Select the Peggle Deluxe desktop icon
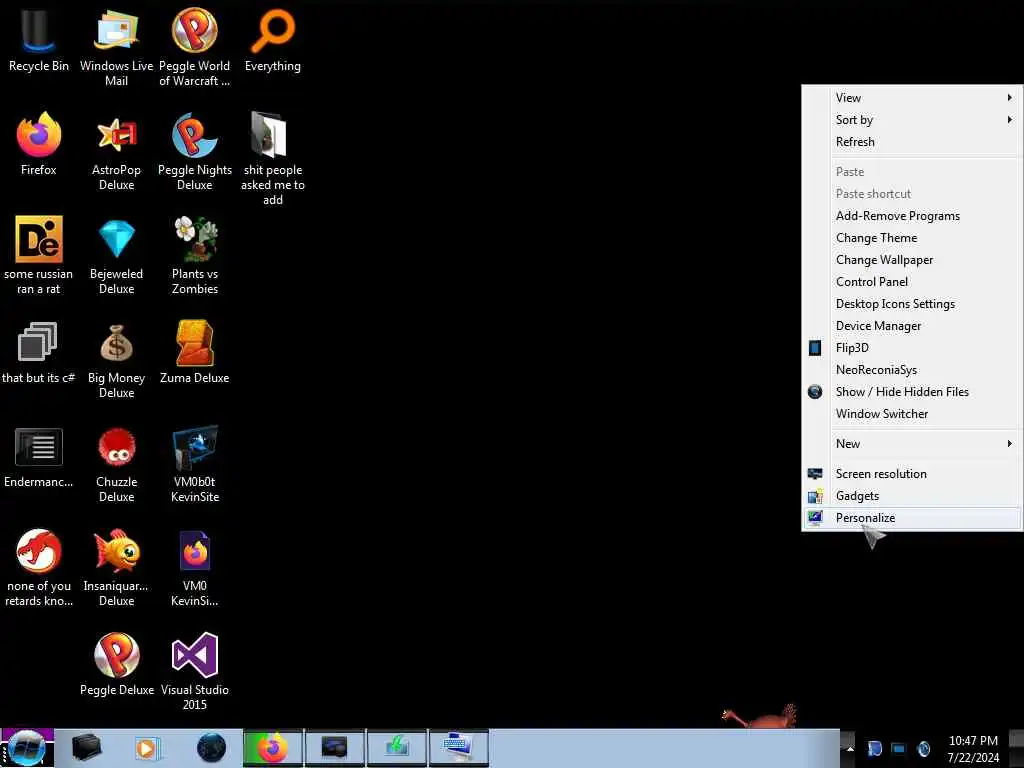 click(x=116, y=664)
